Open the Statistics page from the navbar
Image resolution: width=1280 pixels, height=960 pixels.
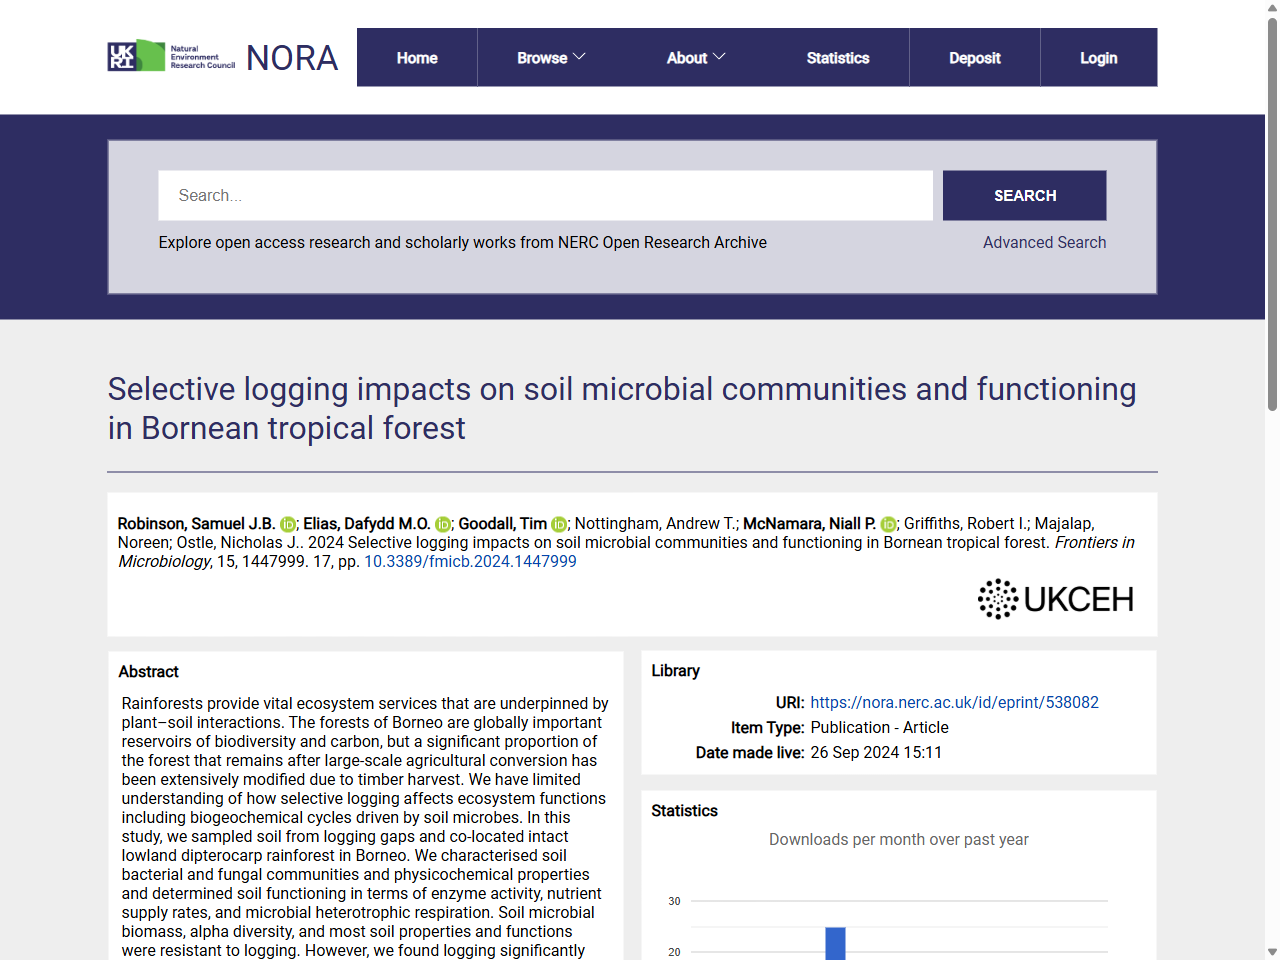pos(838,57)
